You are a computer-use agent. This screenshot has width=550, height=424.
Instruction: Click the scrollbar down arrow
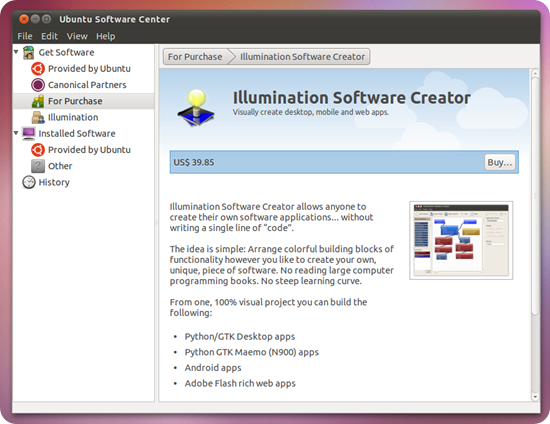[x=535, y=397]
